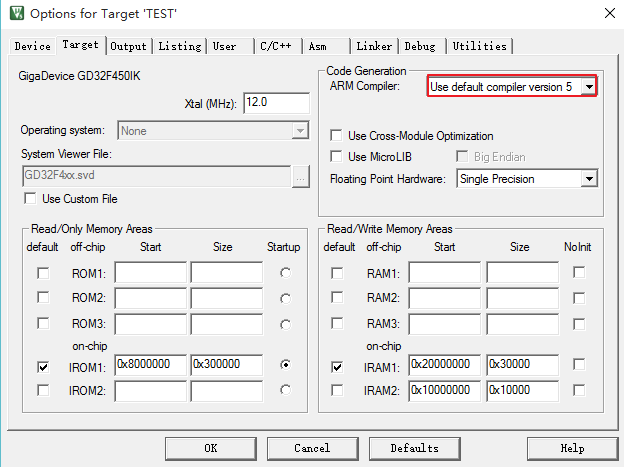The width and height of the screenshot is (624, 467).
Task: Open the User tab
Action: pyautogui.click(x=230, y=46)
